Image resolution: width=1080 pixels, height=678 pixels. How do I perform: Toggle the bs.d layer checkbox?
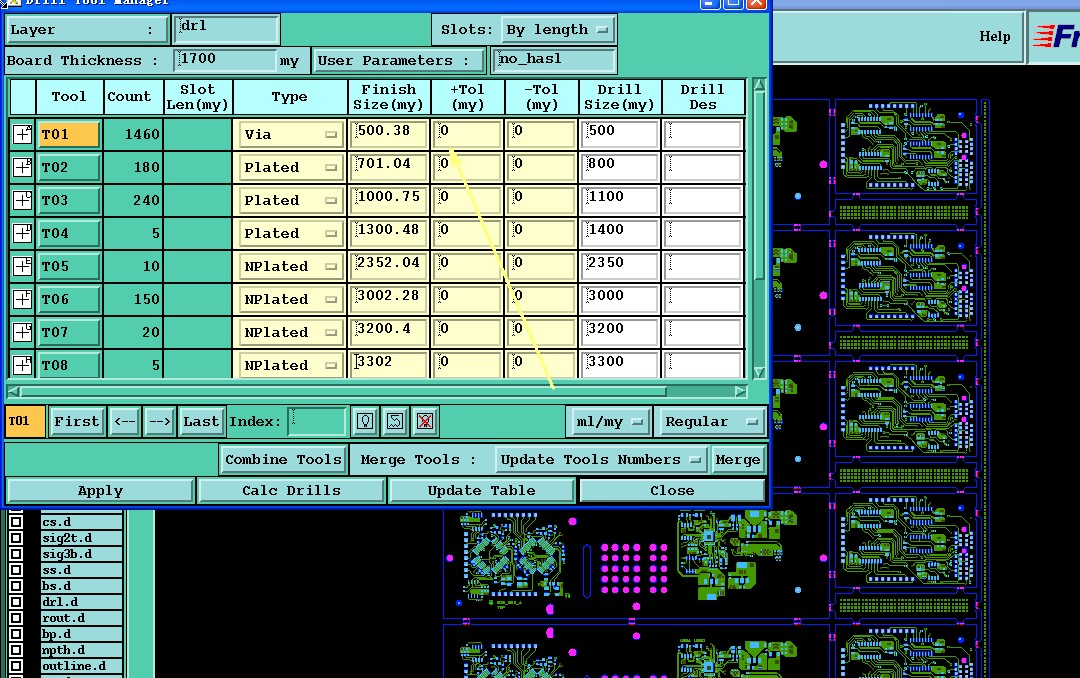16,586
